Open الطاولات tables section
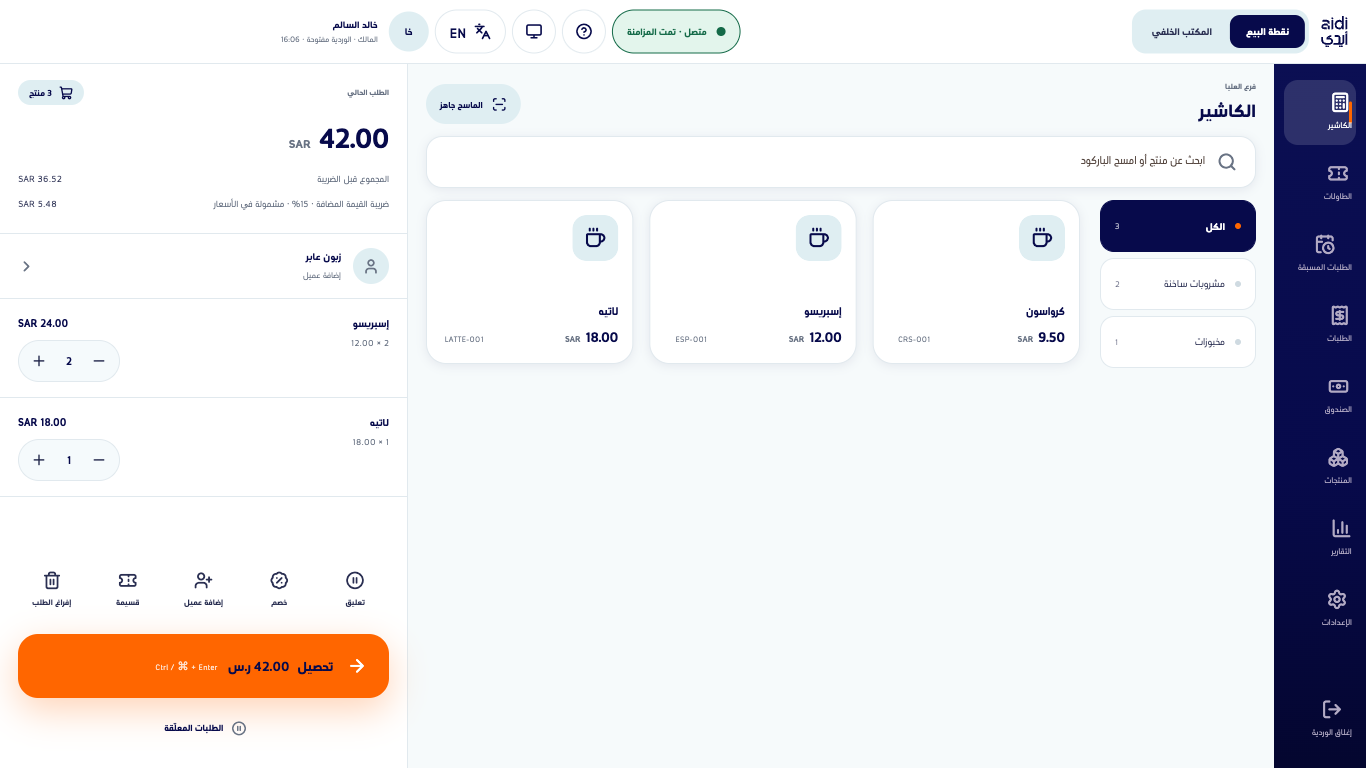Image resolution: width=1366 pixels, height=768 pixels. 1337,183
